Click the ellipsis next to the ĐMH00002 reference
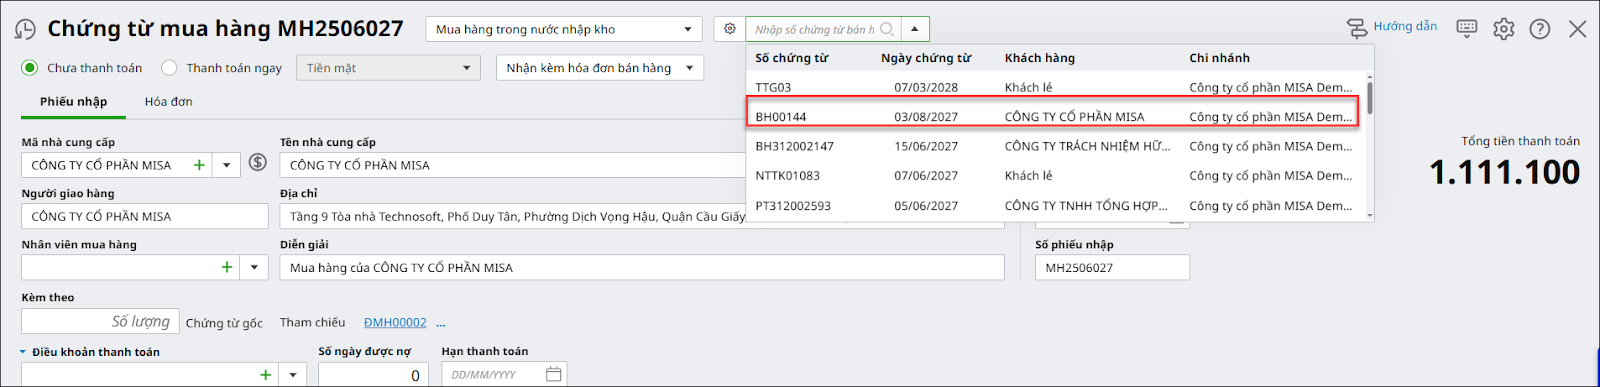 441,323
